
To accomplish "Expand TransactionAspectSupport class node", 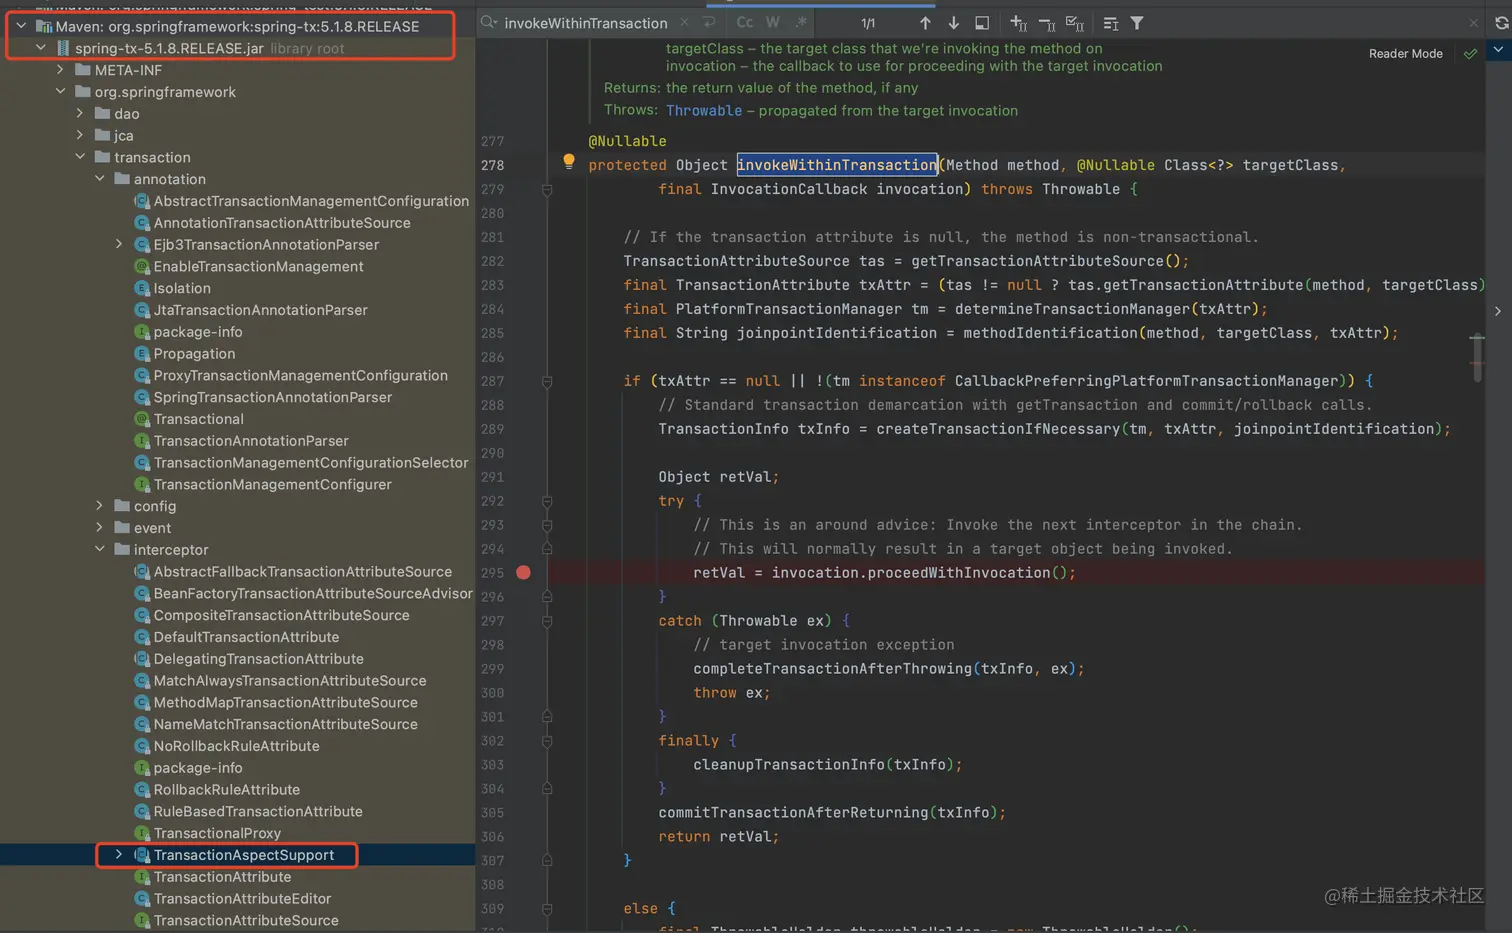I will click(119, 855).
